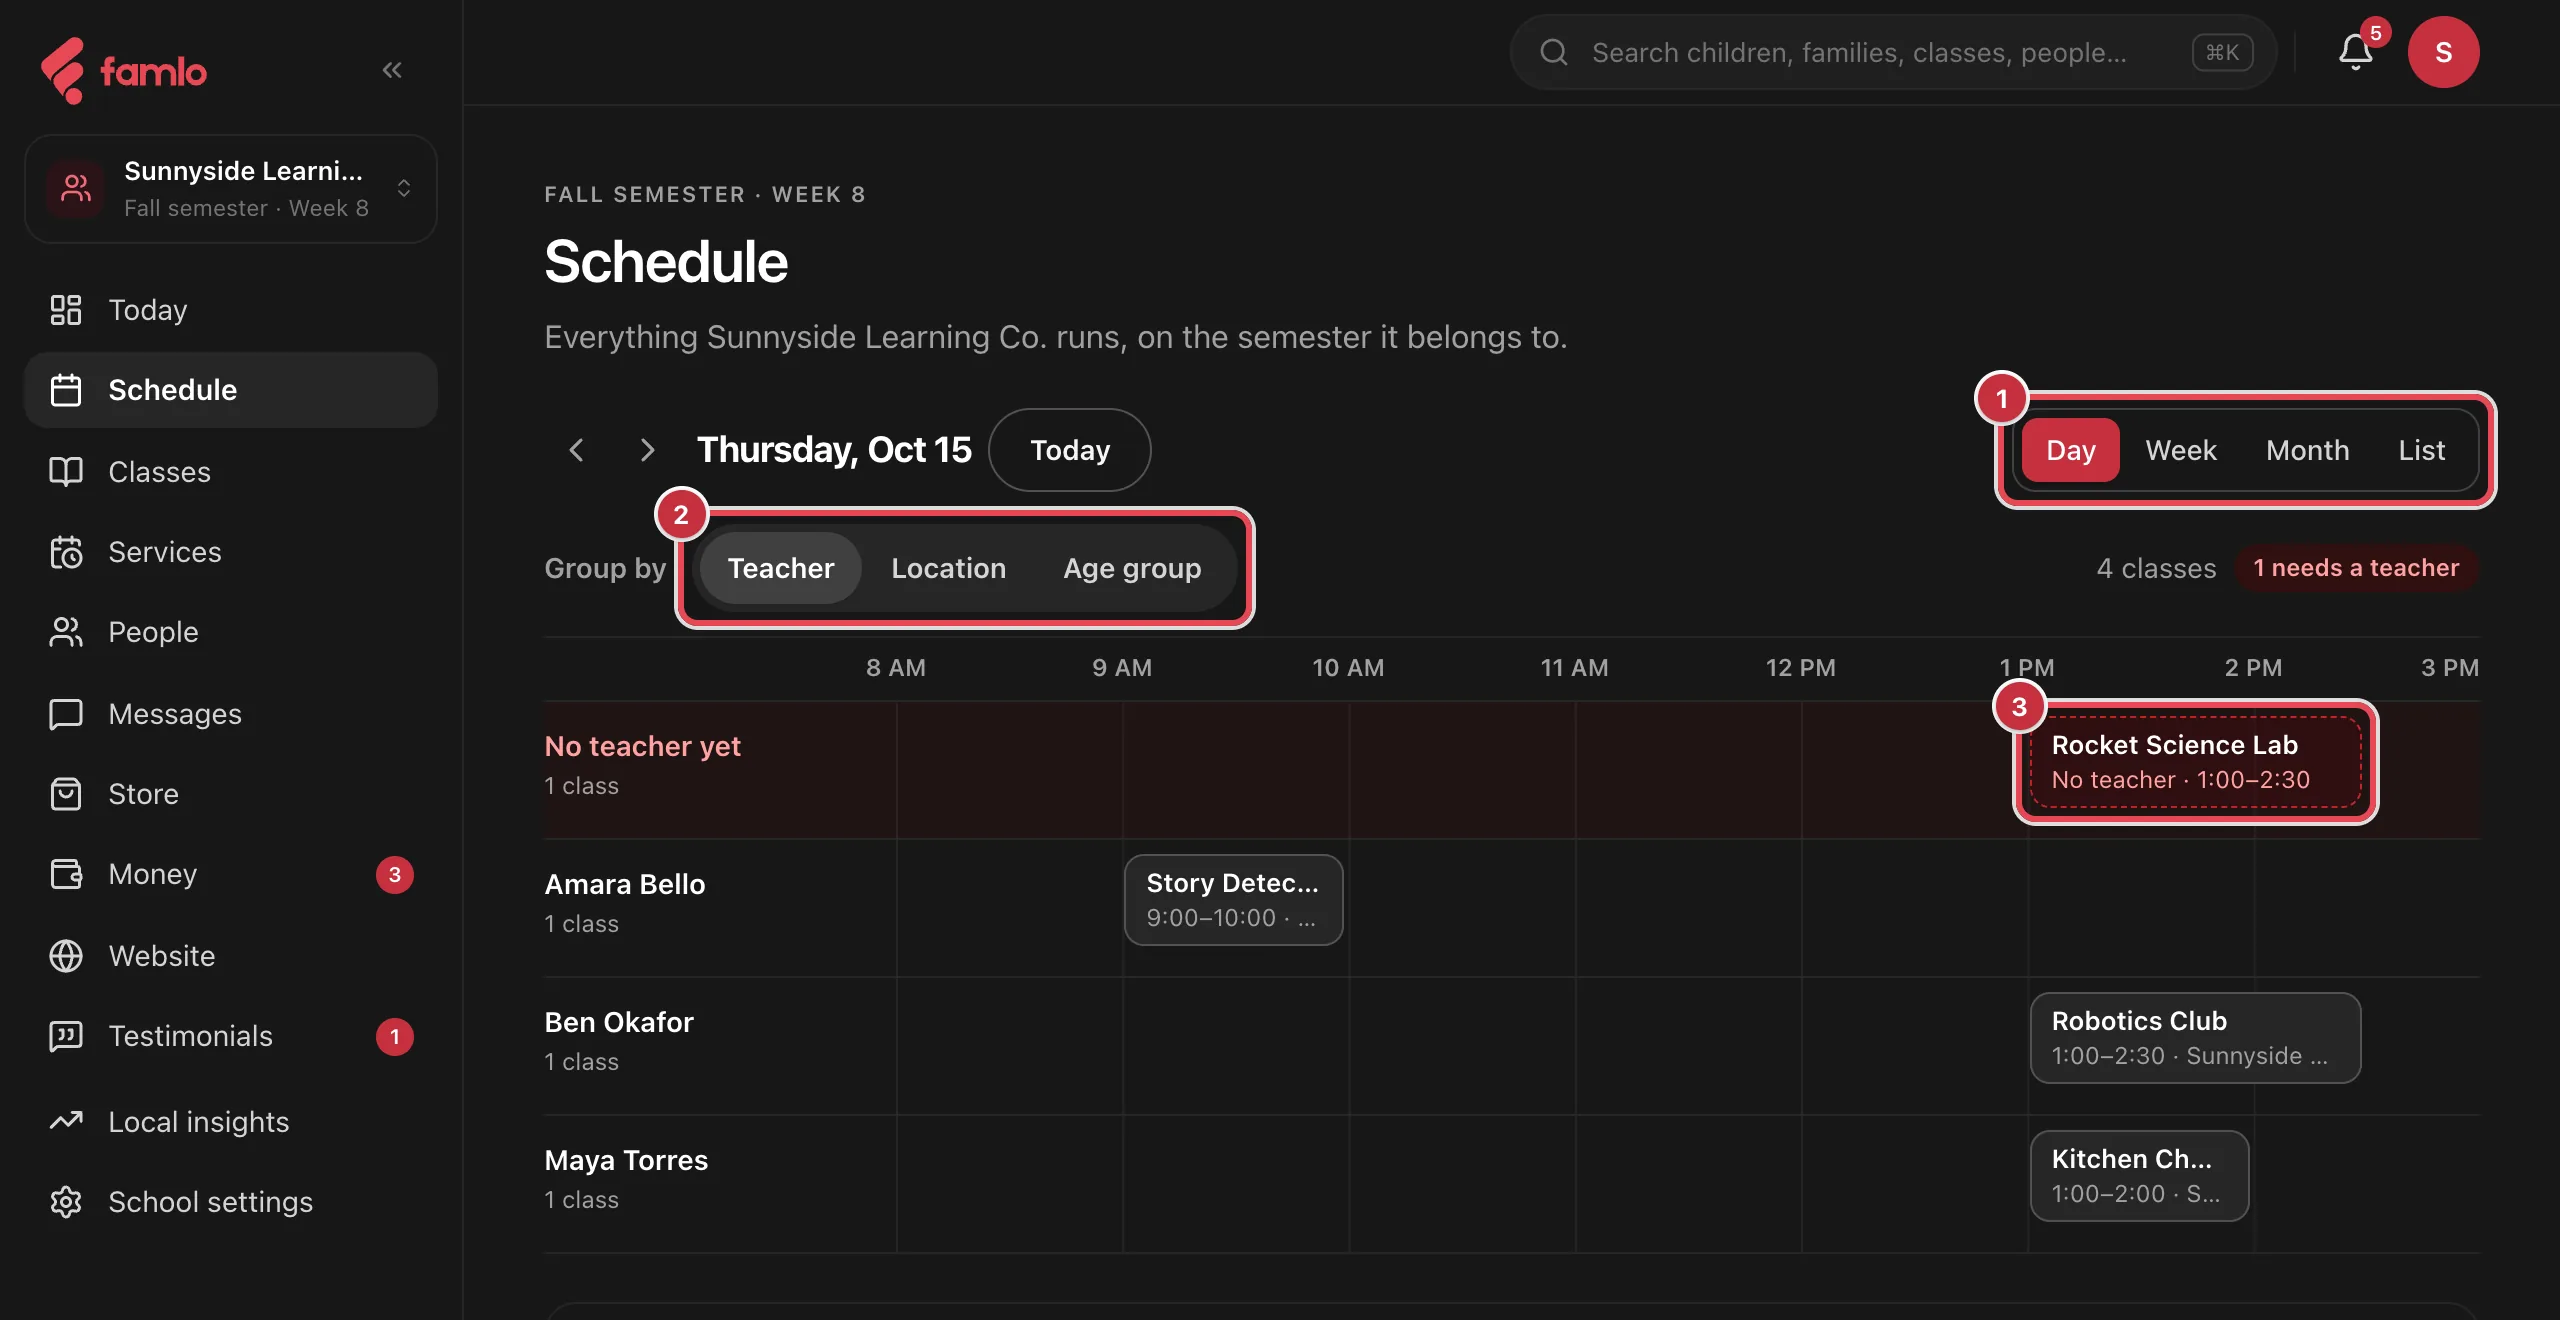The width and height of the screenshot is (2560, 1320).
Task: Click the ⌘K shortcut hint
Action: pyautogui.click(x=2222, y=52)
